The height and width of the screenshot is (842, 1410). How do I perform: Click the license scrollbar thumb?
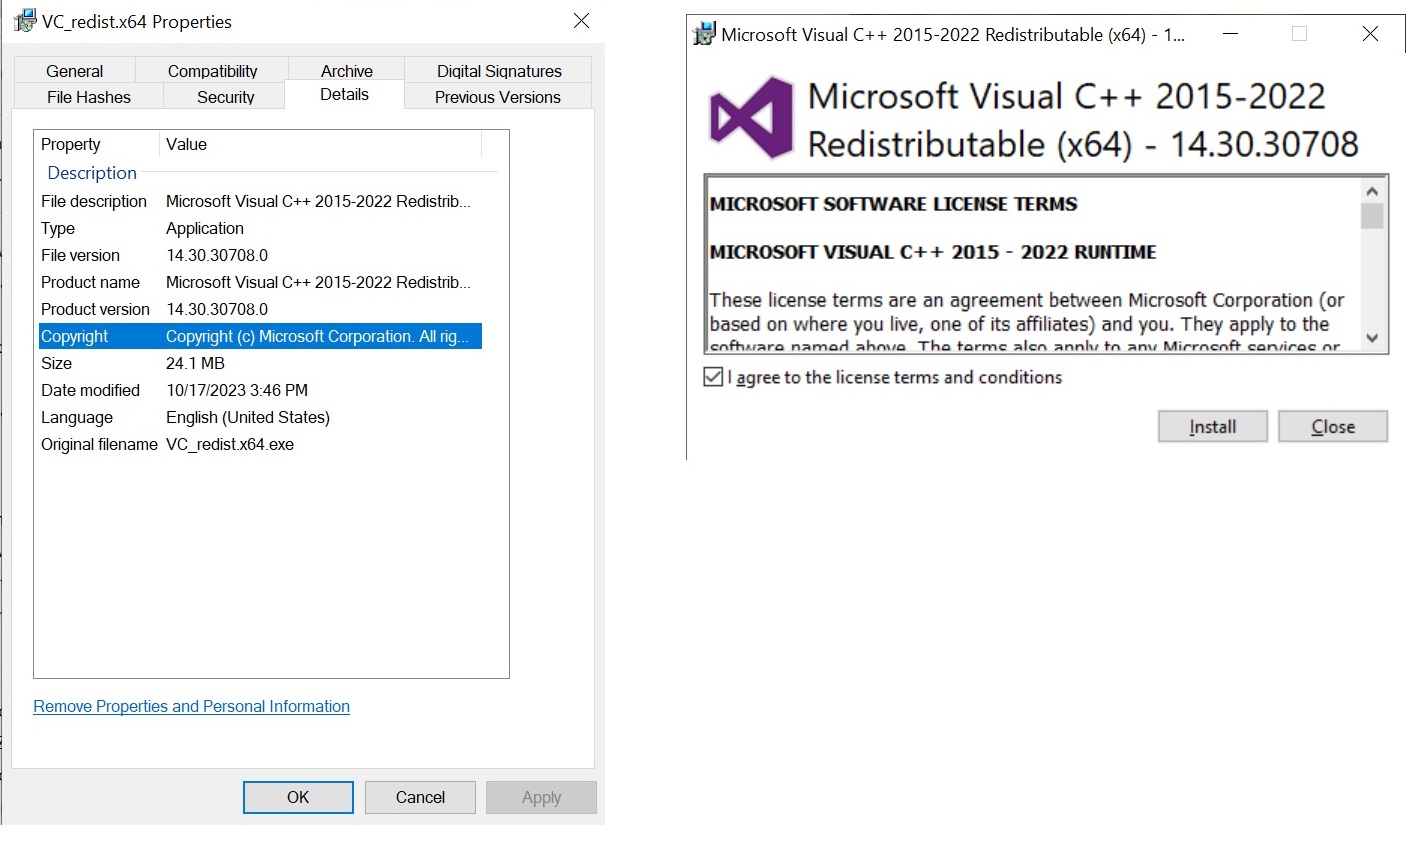point(1372,216)
